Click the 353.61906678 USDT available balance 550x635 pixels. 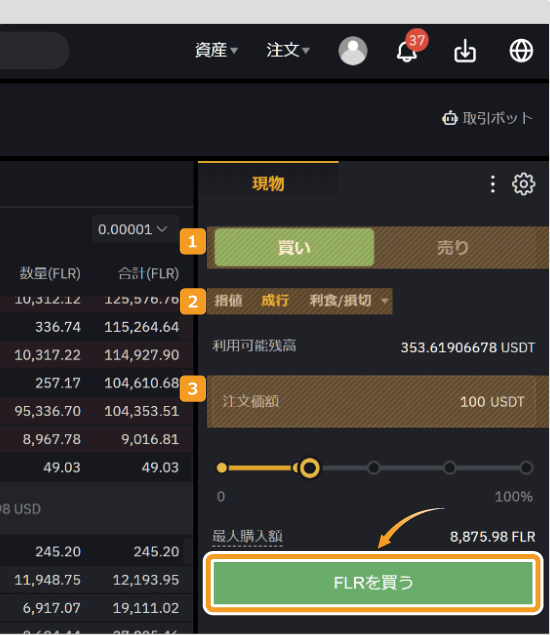(468, 347)
